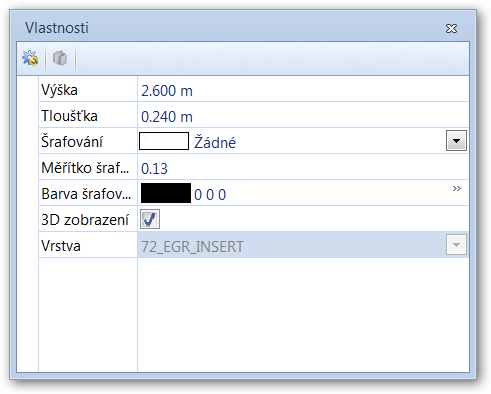Edit the Měřítko šrafování value 0.13

pyautogui.click(x=303, y=167)
